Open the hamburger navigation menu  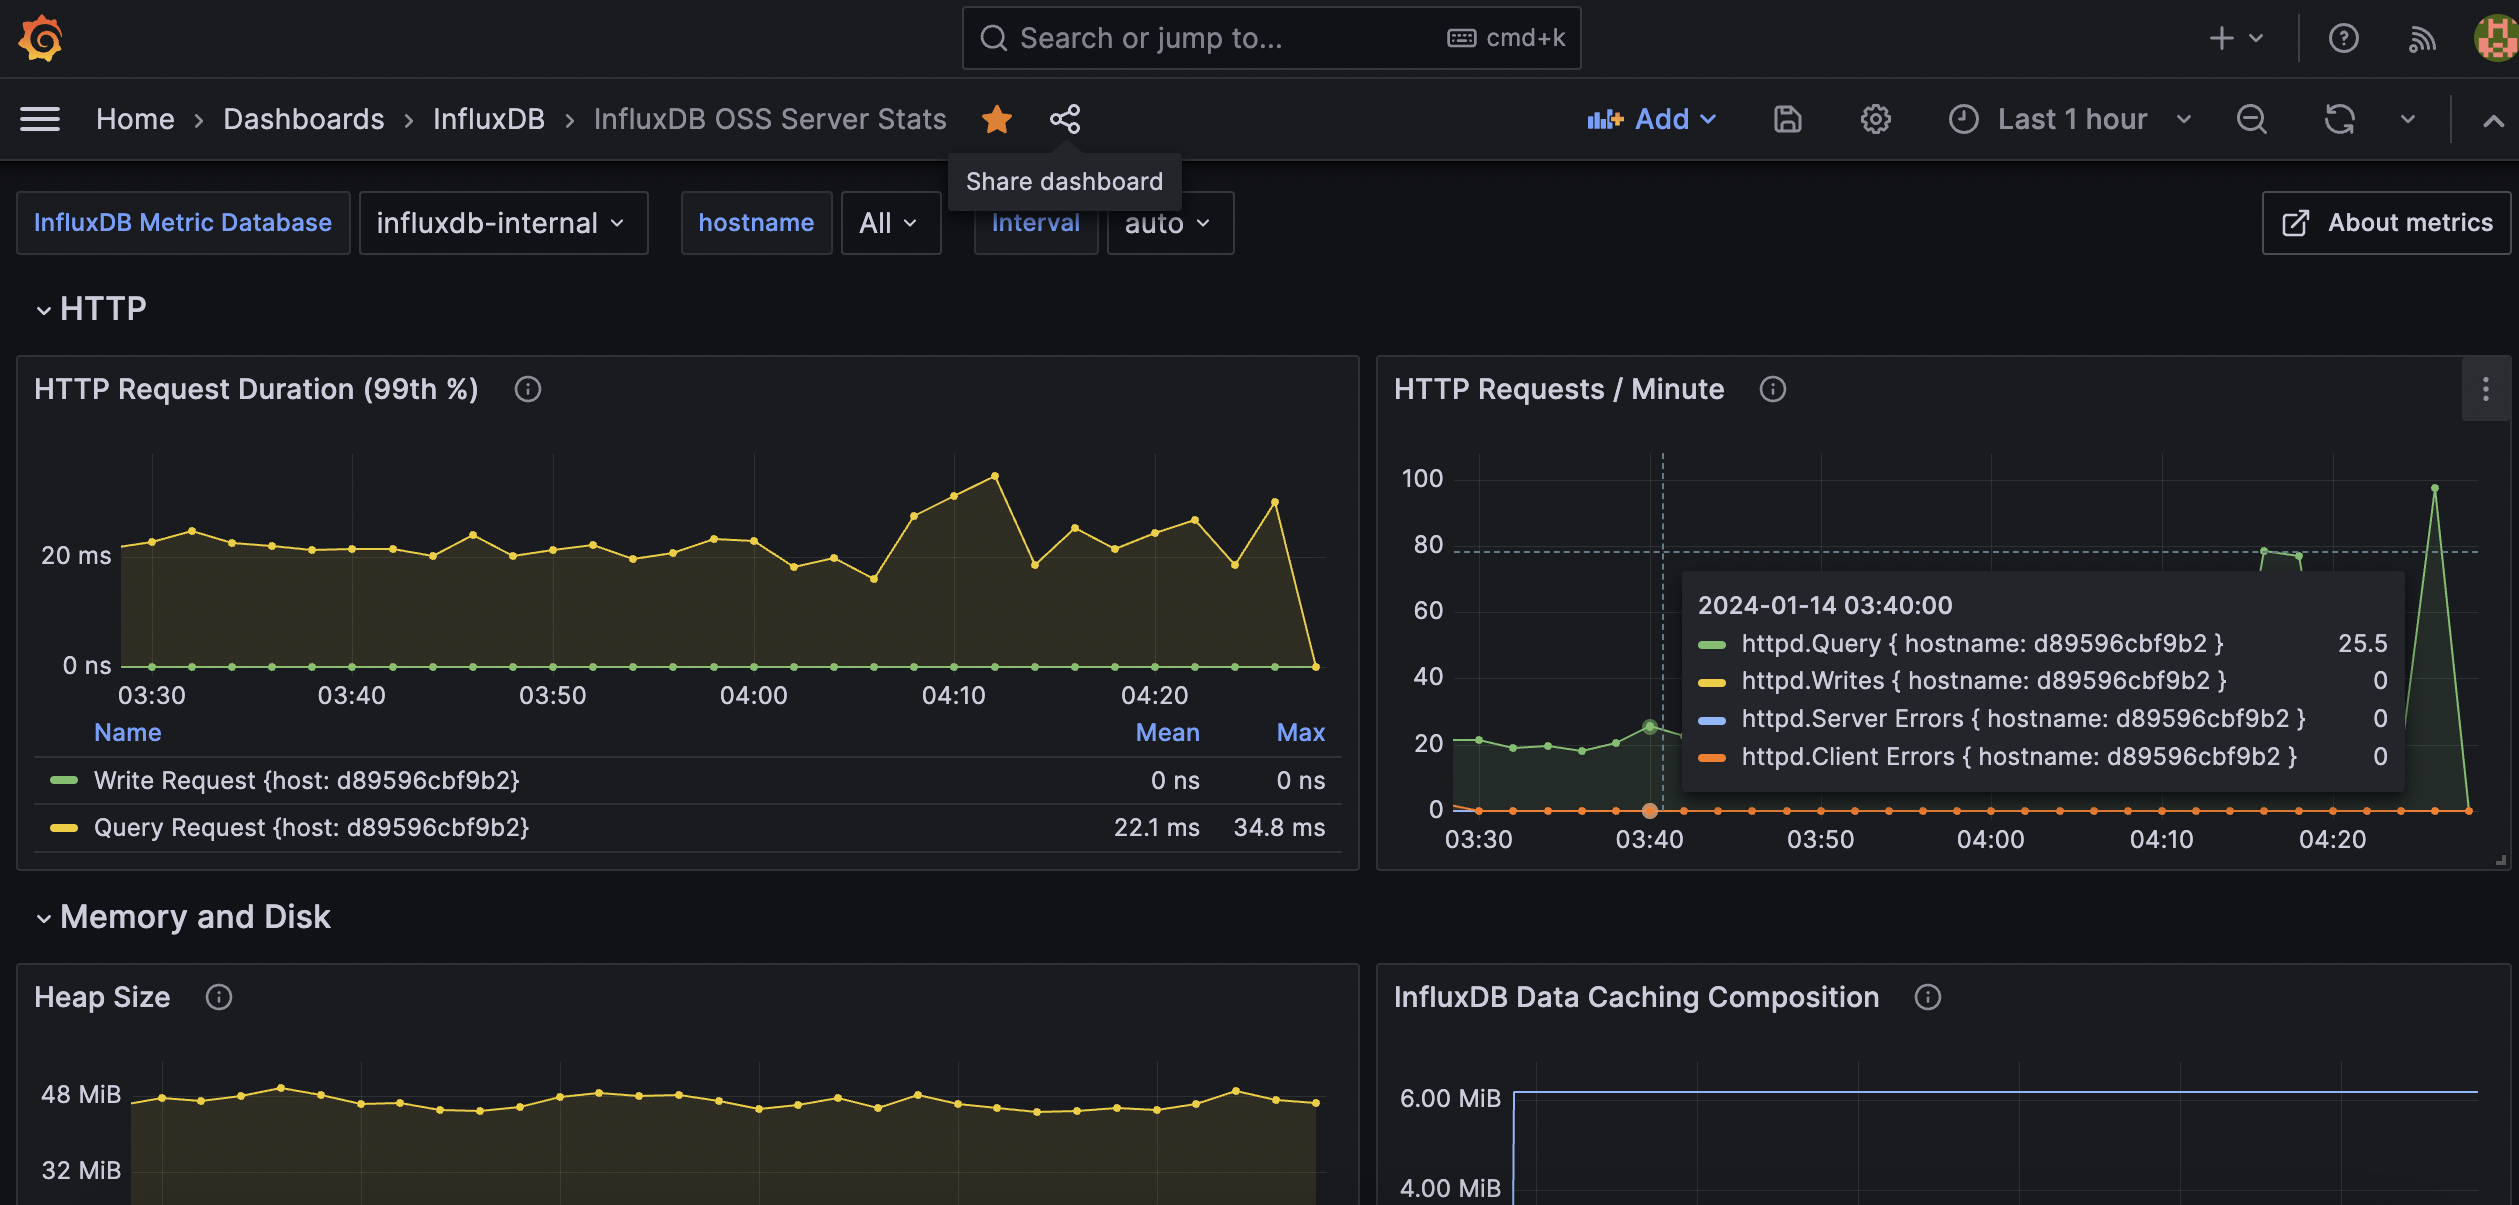40,119
